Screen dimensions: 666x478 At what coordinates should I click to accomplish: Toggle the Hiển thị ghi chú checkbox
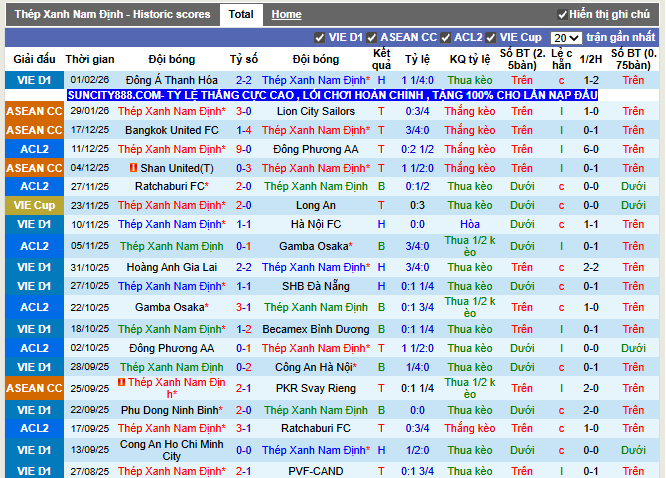pos(562,15)
